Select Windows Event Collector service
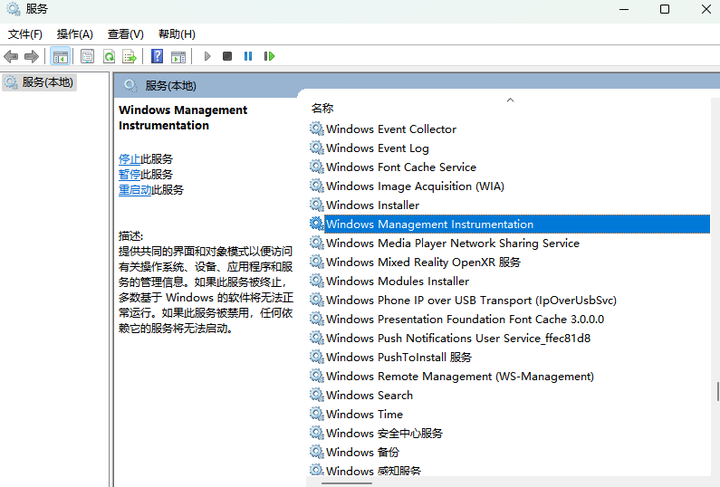 391,129
